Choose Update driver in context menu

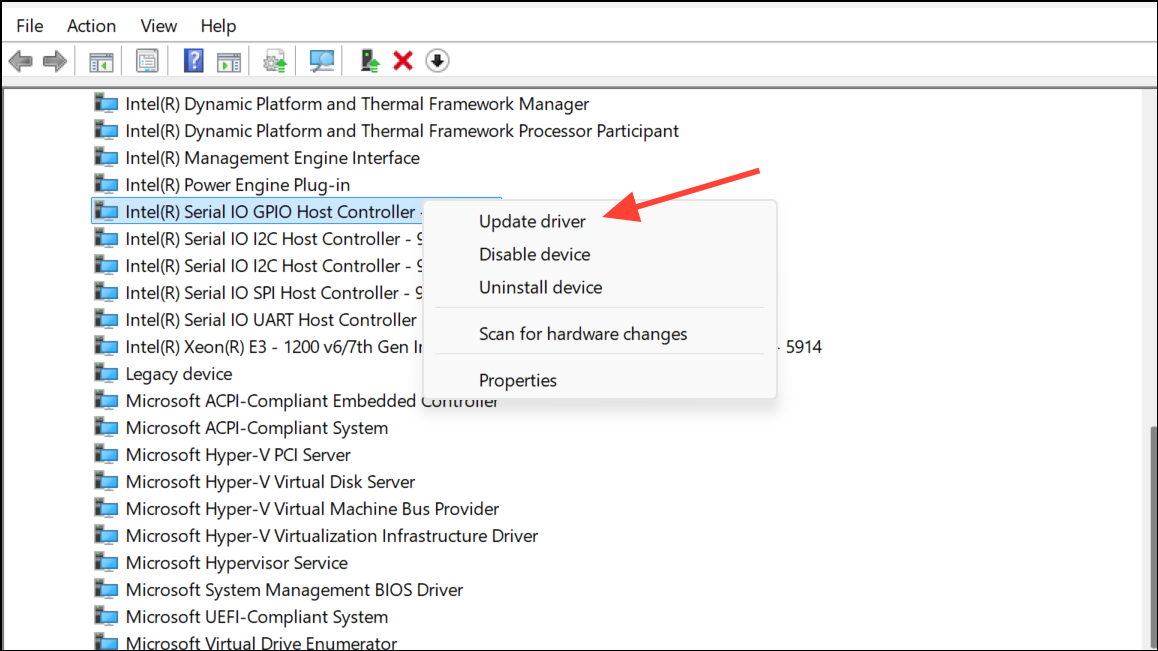point(532,221)
